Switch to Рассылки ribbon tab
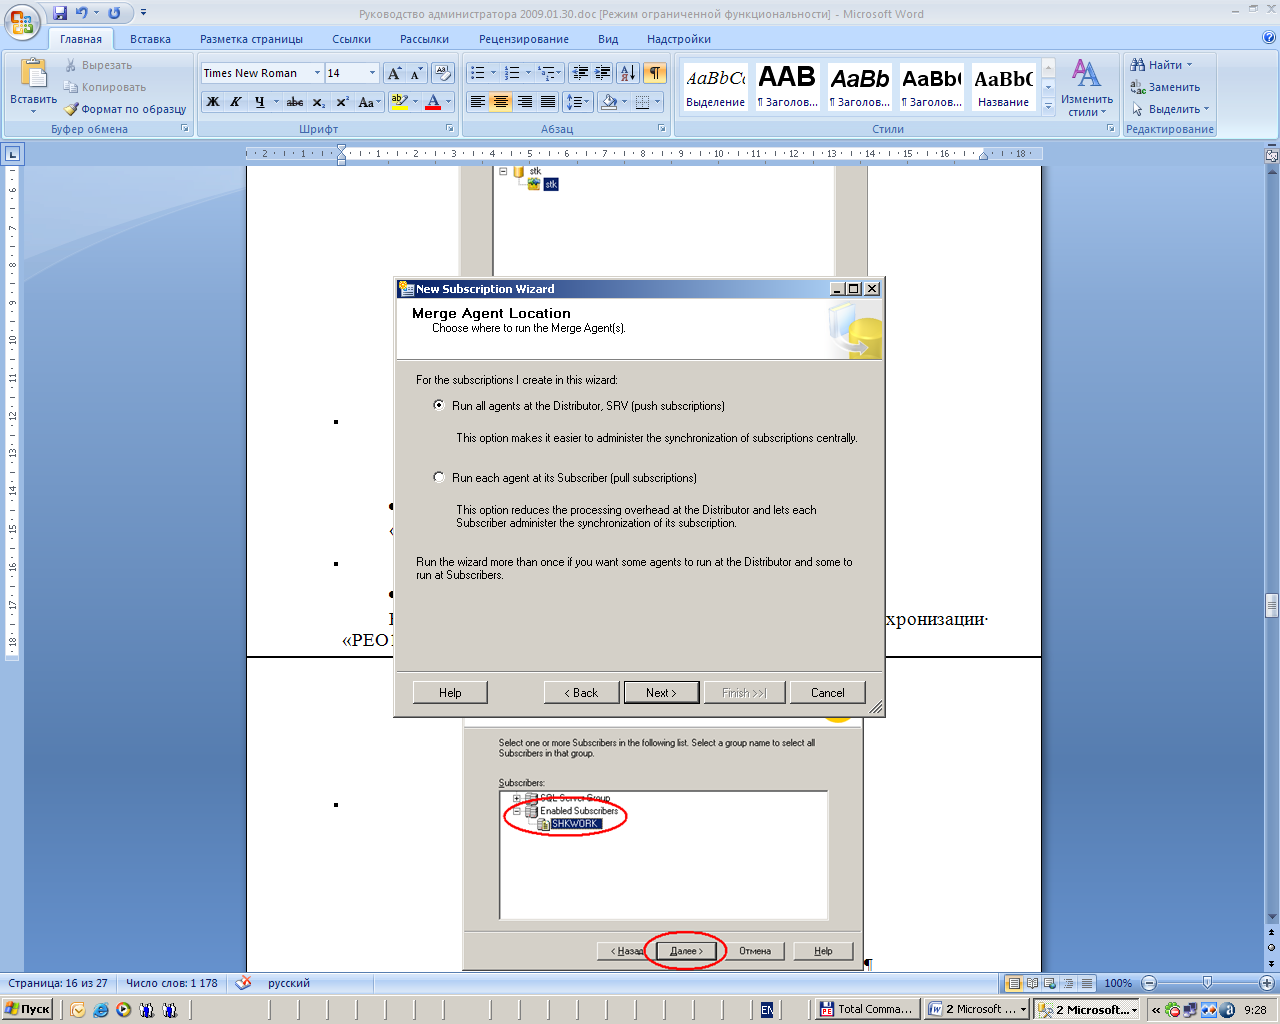 tap(424, 39)
